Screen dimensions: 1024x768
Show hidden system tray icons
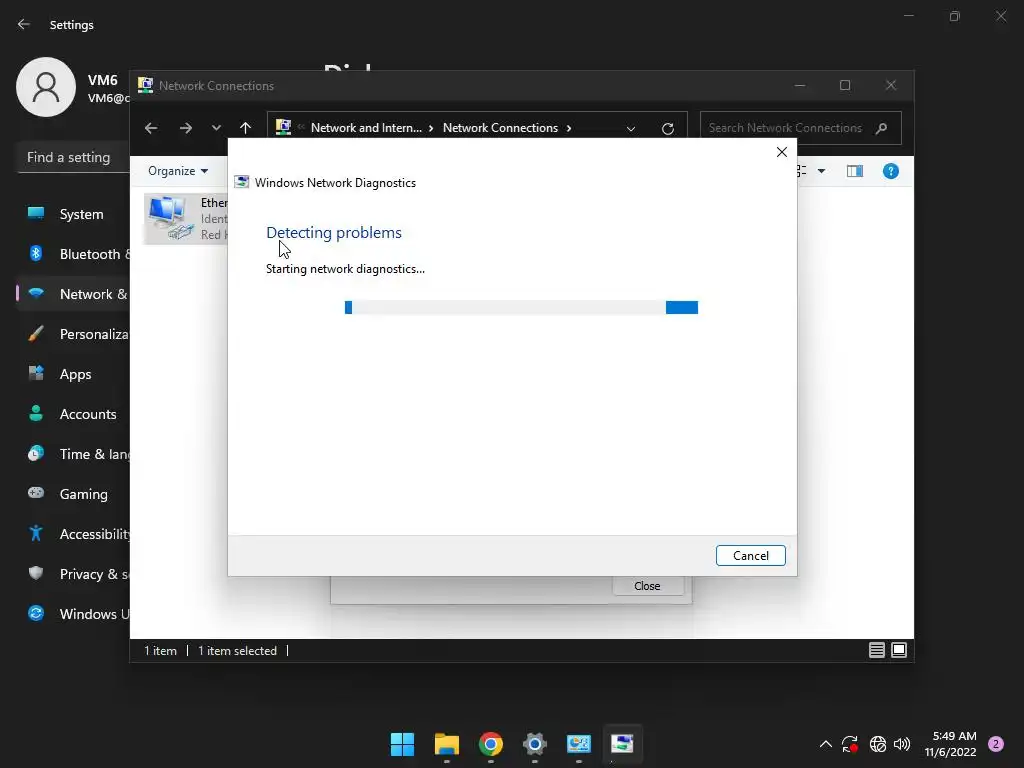(825, 744)
